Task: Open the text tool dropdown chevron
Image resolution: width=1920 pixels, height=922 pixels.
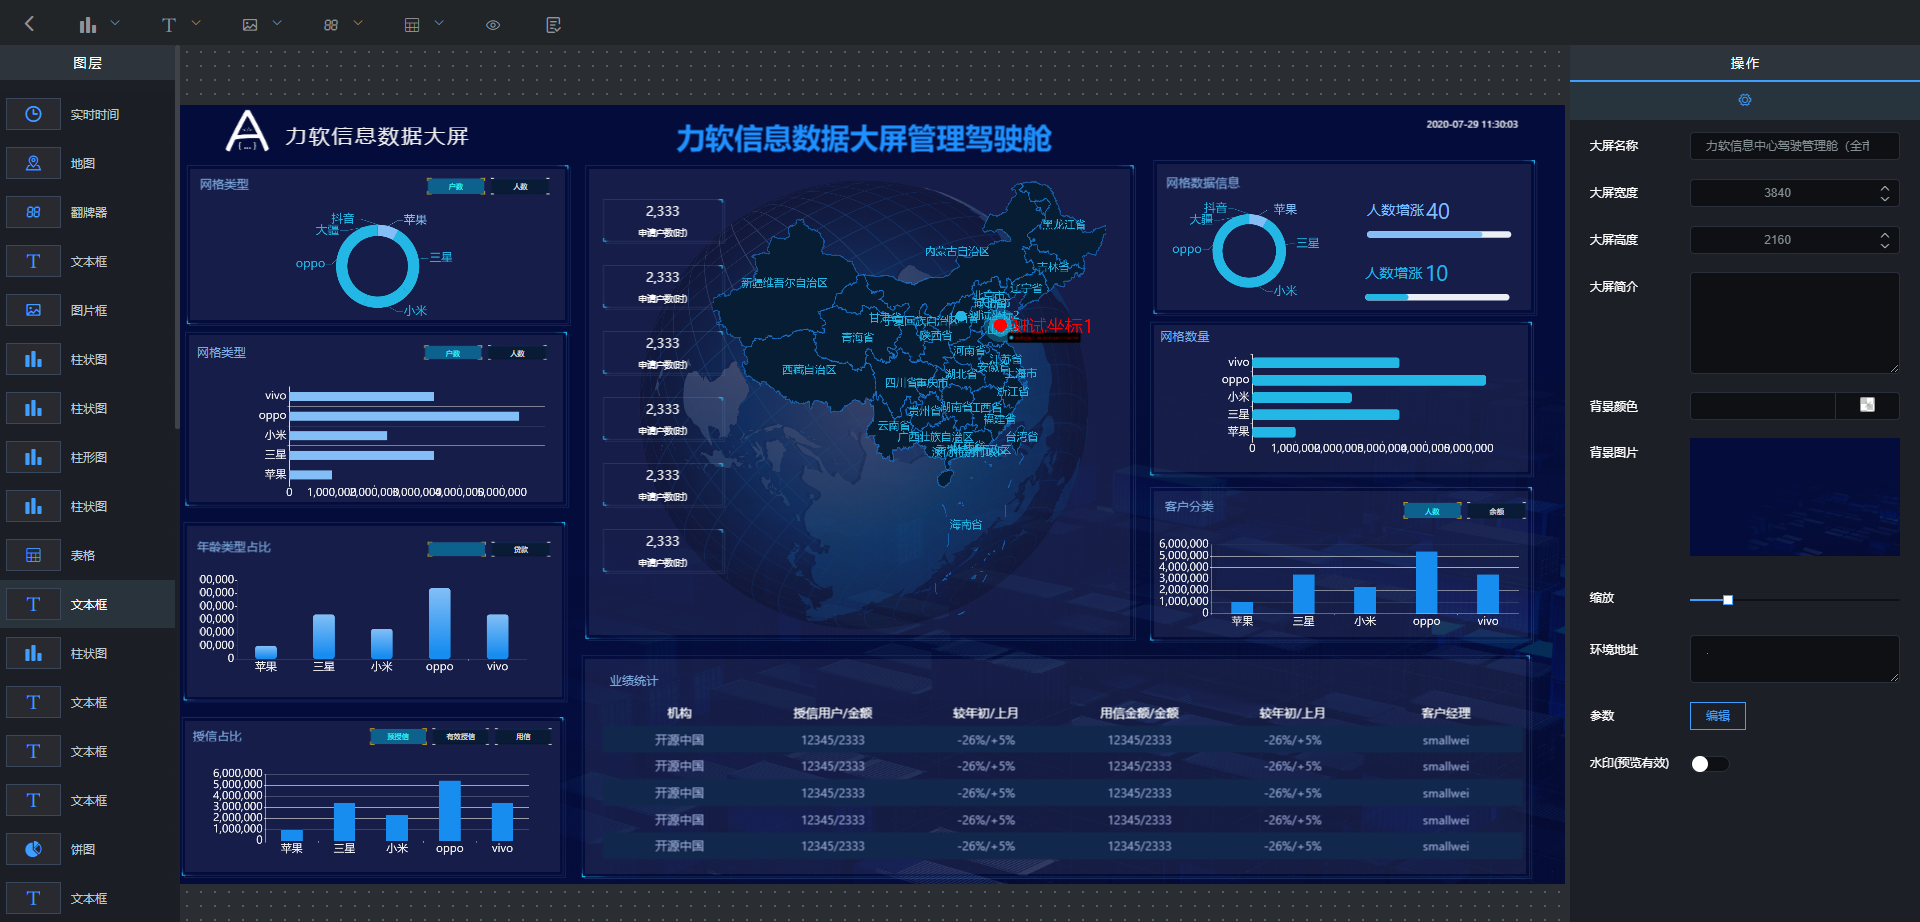Action: point(196,23)
